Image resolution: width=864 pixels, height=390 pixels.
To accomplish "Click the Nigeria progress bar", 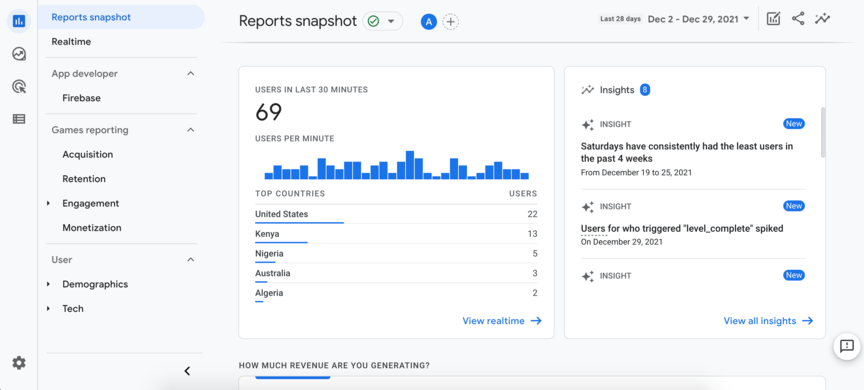I will 265,262.
